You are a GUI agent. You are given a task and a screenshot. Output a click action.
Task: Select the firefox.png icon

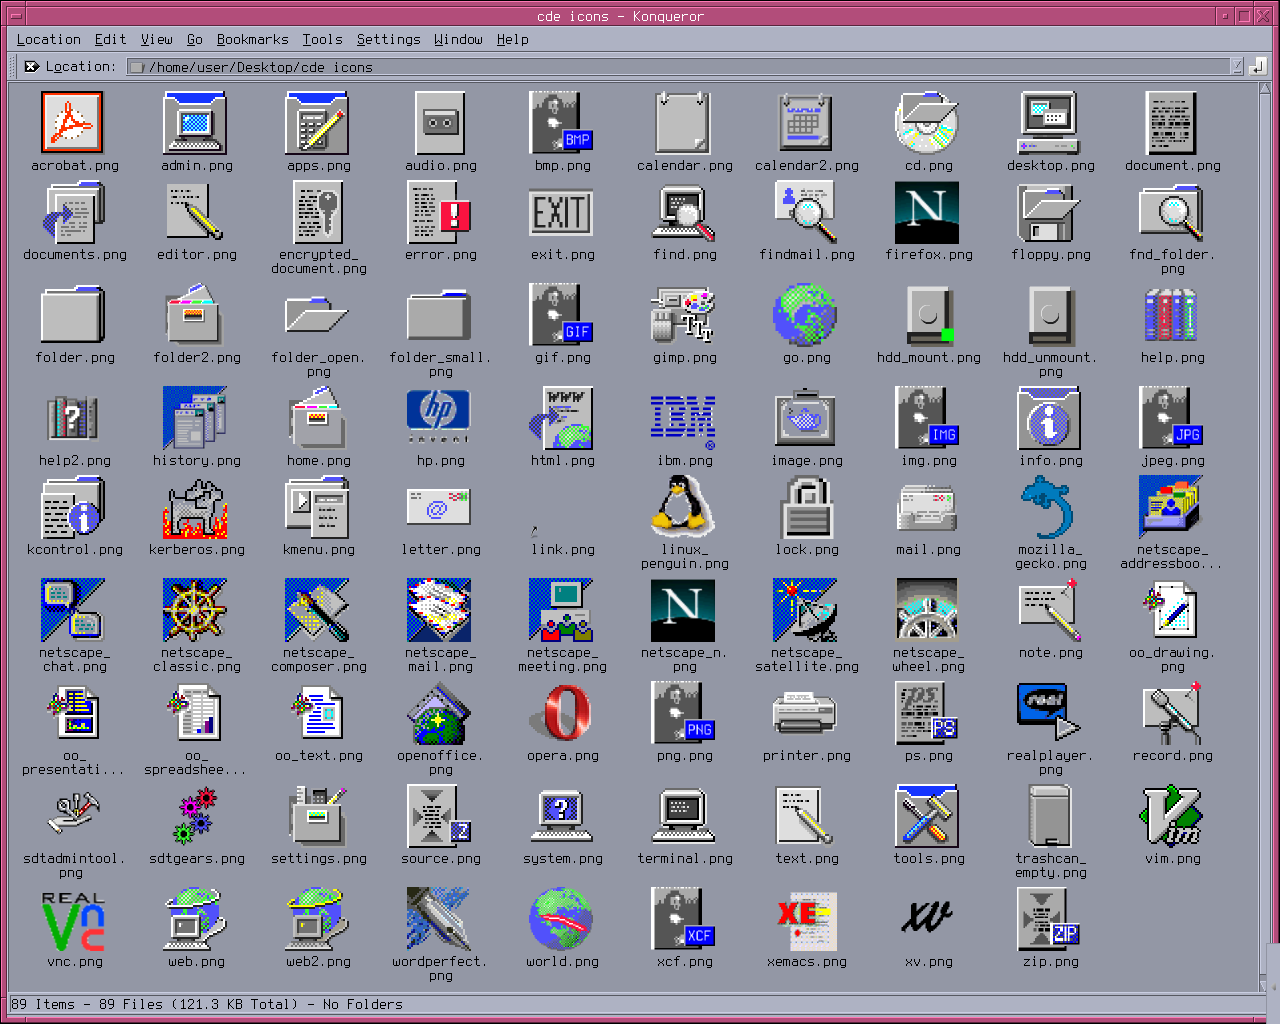[x=927, y=212]
